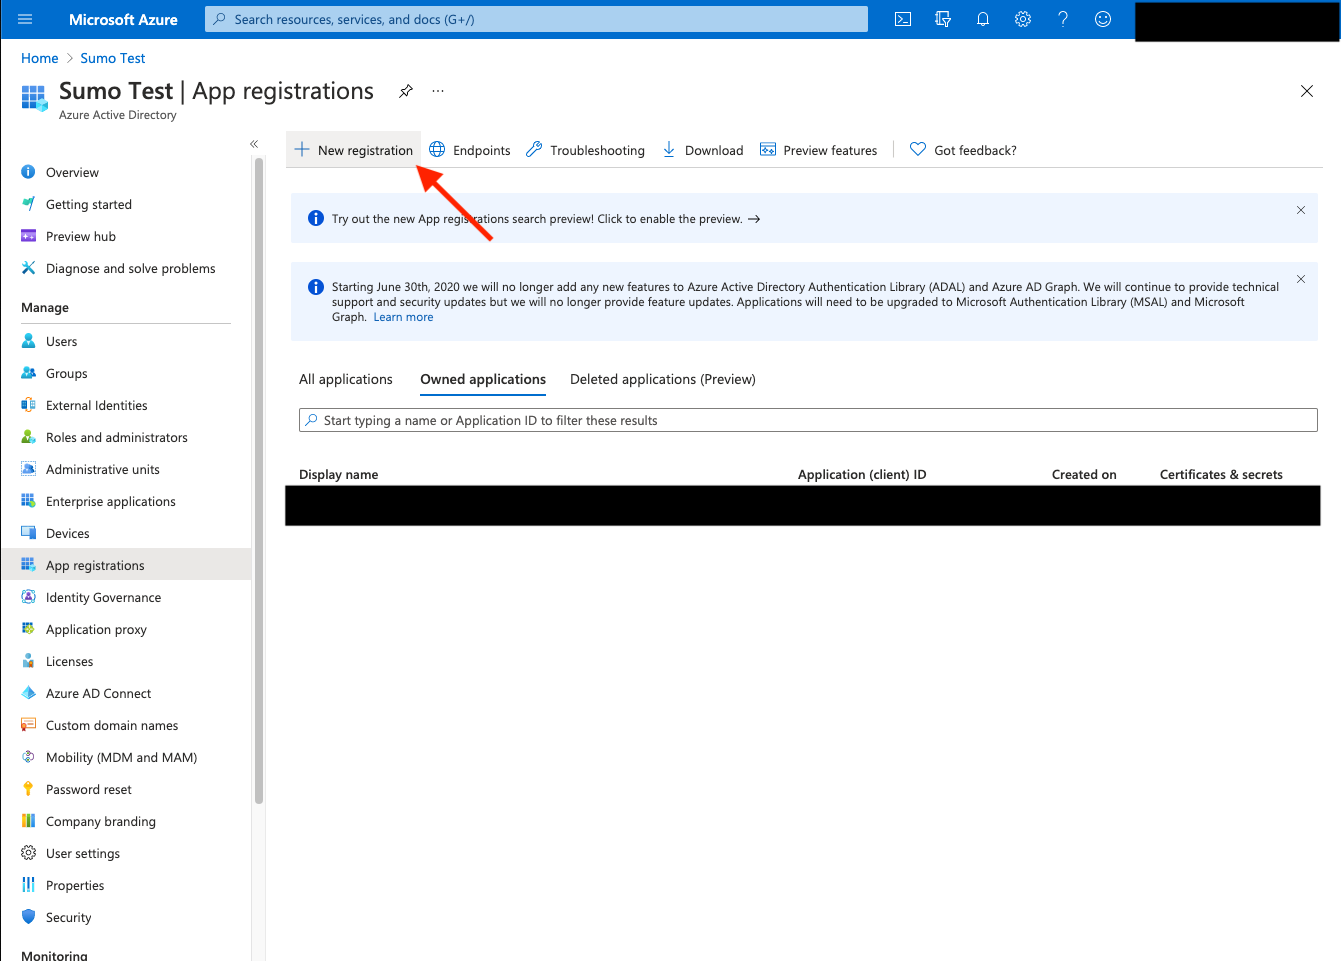
Task: Open Identity Governance from the sidebar
Action: (104, 596)
